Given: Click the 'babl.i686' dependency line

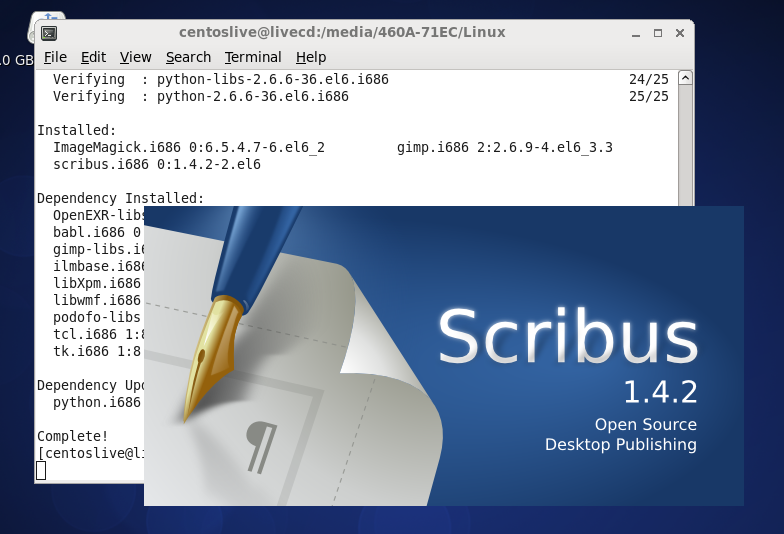Looking at the screenshot, I should (x=97, y=232).
